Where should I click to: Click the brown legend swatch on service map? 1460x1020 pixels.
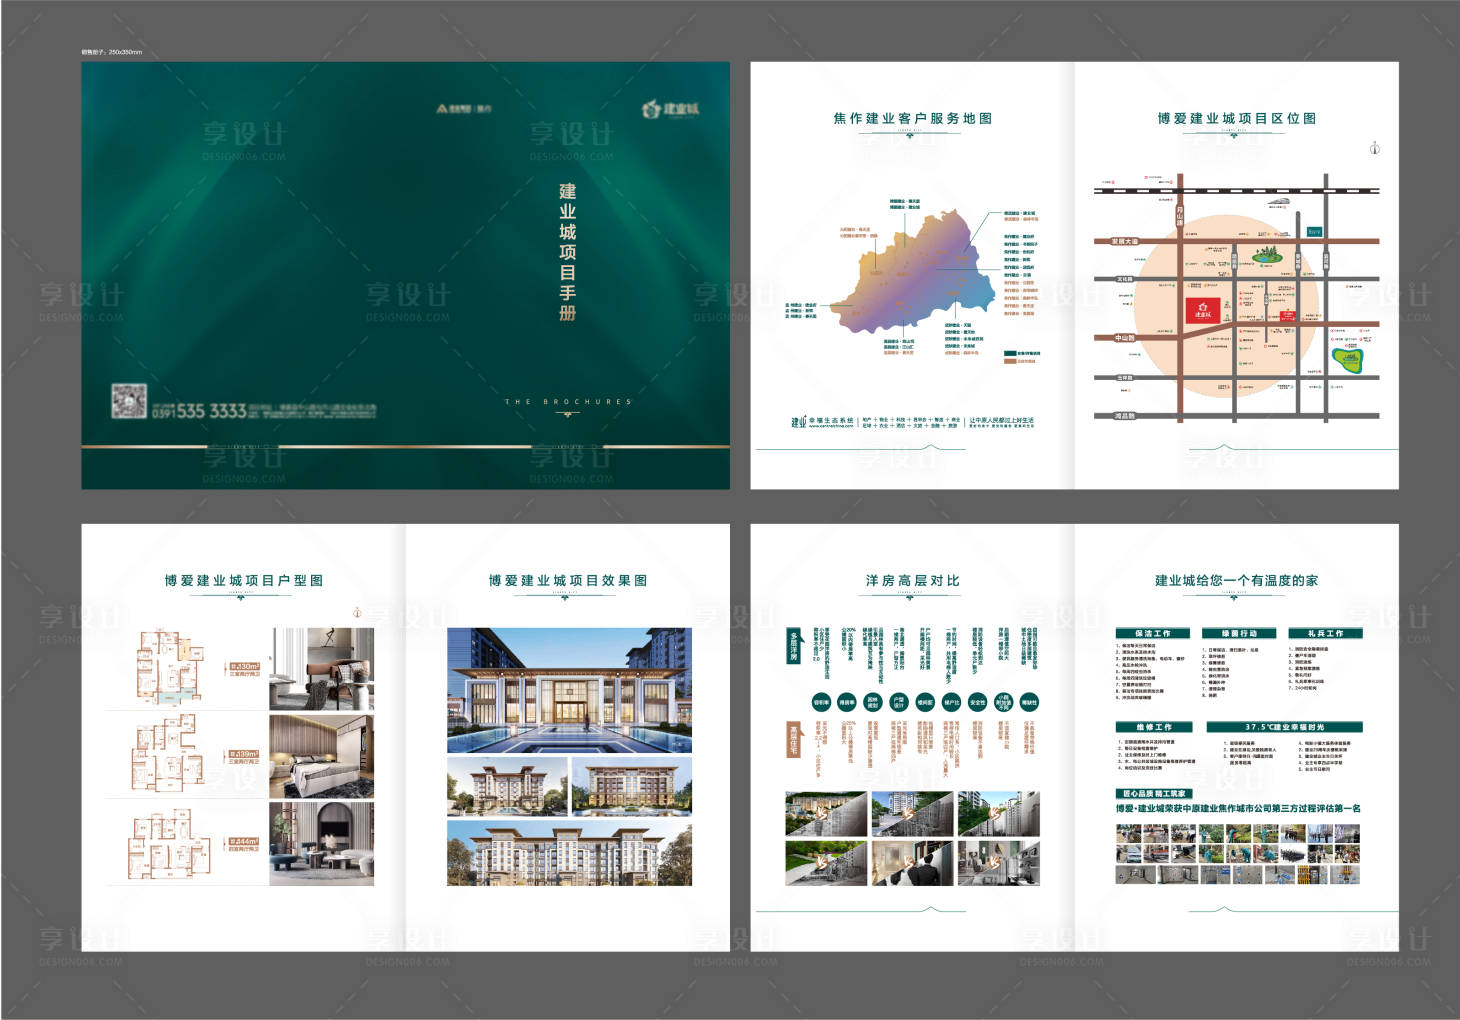[1010, 361]
